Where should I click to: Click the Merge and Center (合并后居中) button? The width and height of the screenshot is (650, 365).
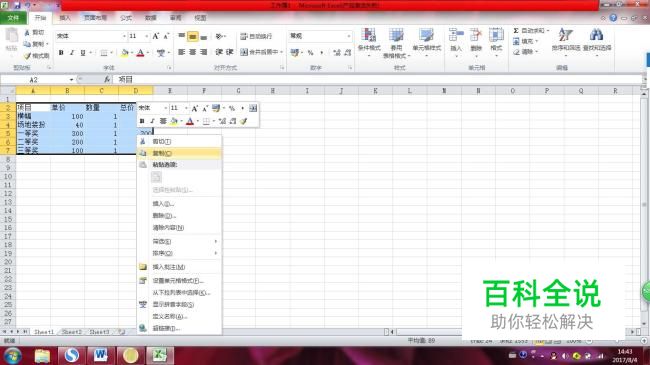259,52
